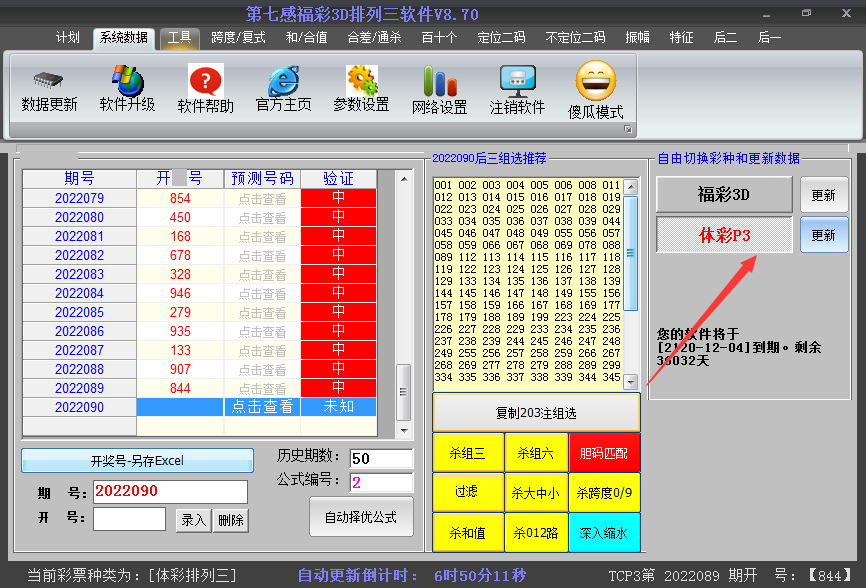The width and height of the screenshot is (866, 588).
Task: Select period cell 2022084
Action: point(80,293)
